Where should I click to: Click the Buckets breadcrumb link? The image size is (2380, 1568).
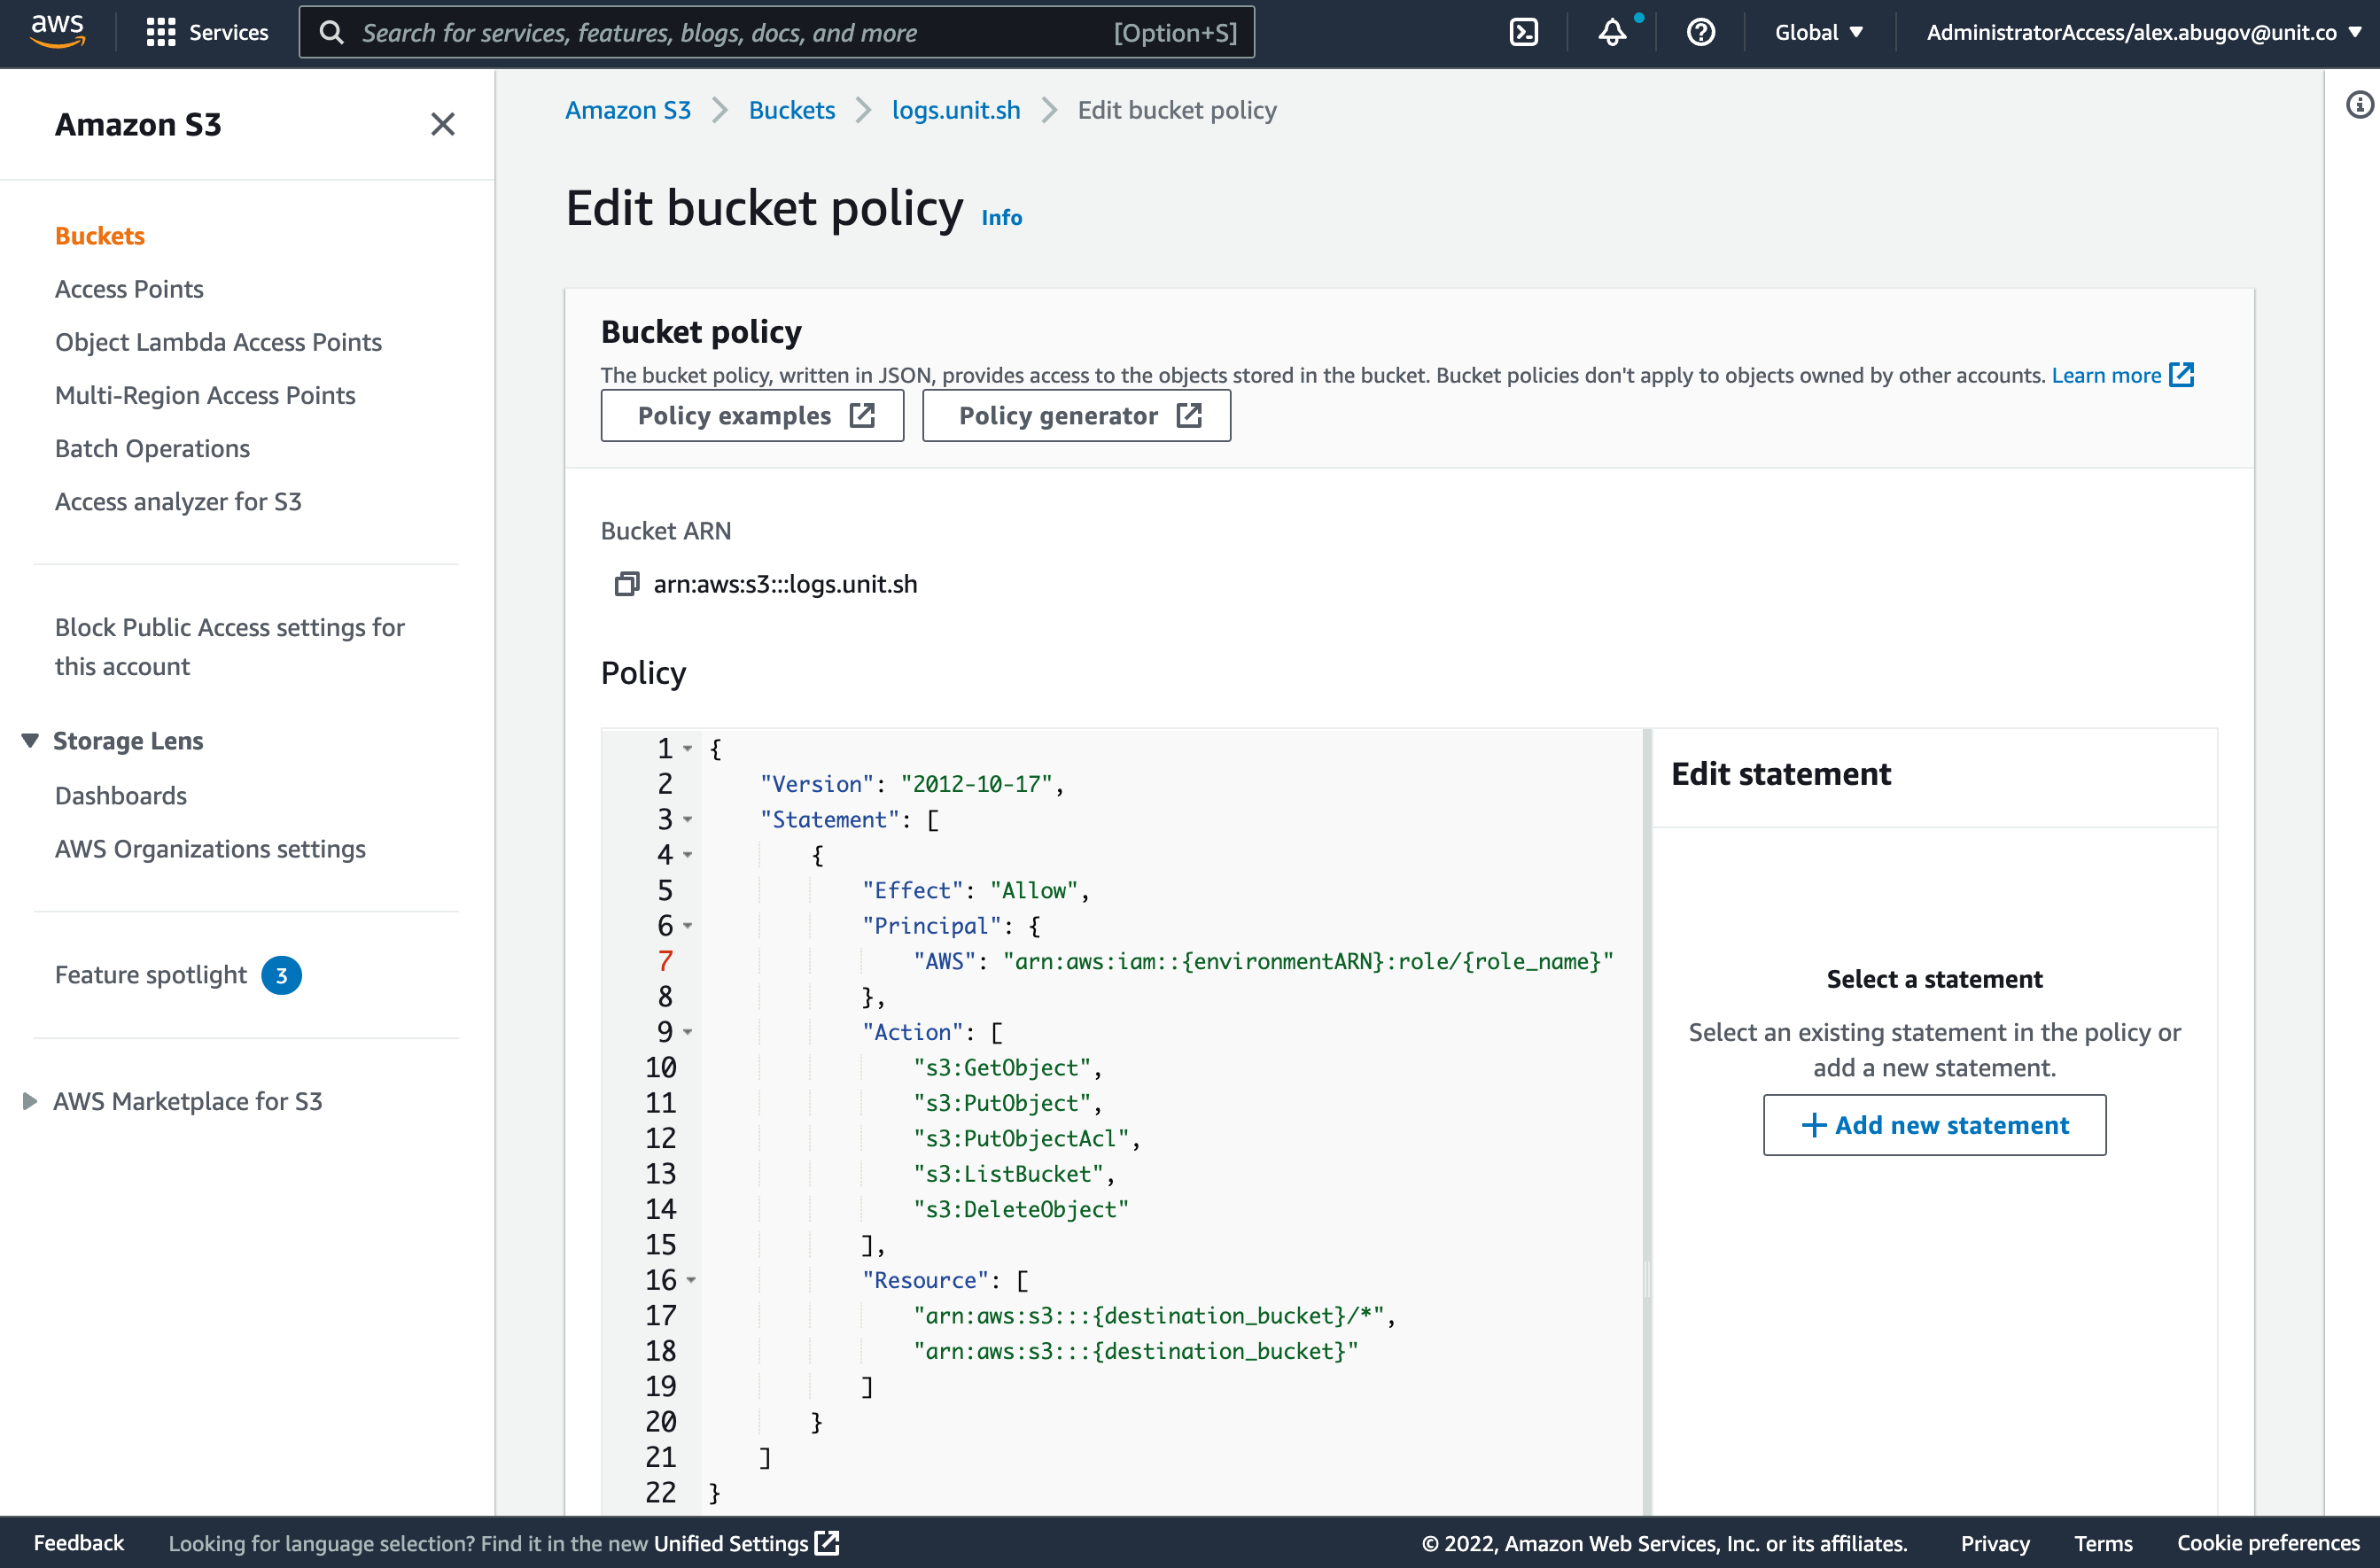[792, 109]
